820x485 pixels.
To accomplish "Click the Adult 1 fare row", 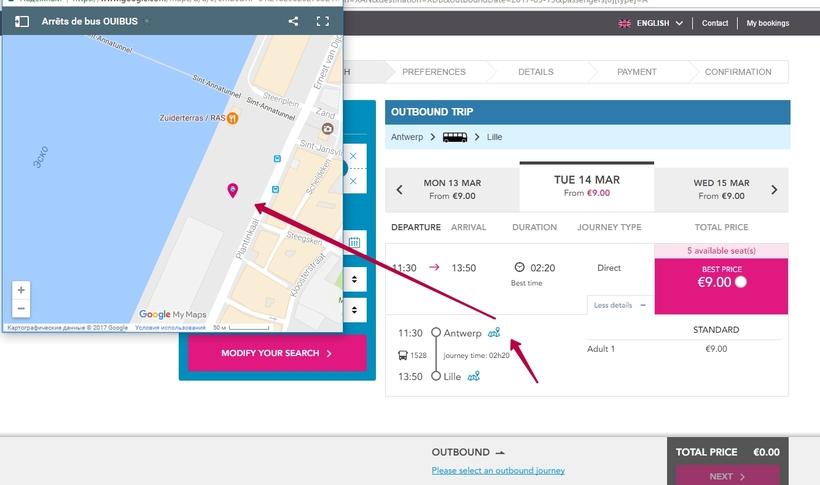I will coord(684,349).
